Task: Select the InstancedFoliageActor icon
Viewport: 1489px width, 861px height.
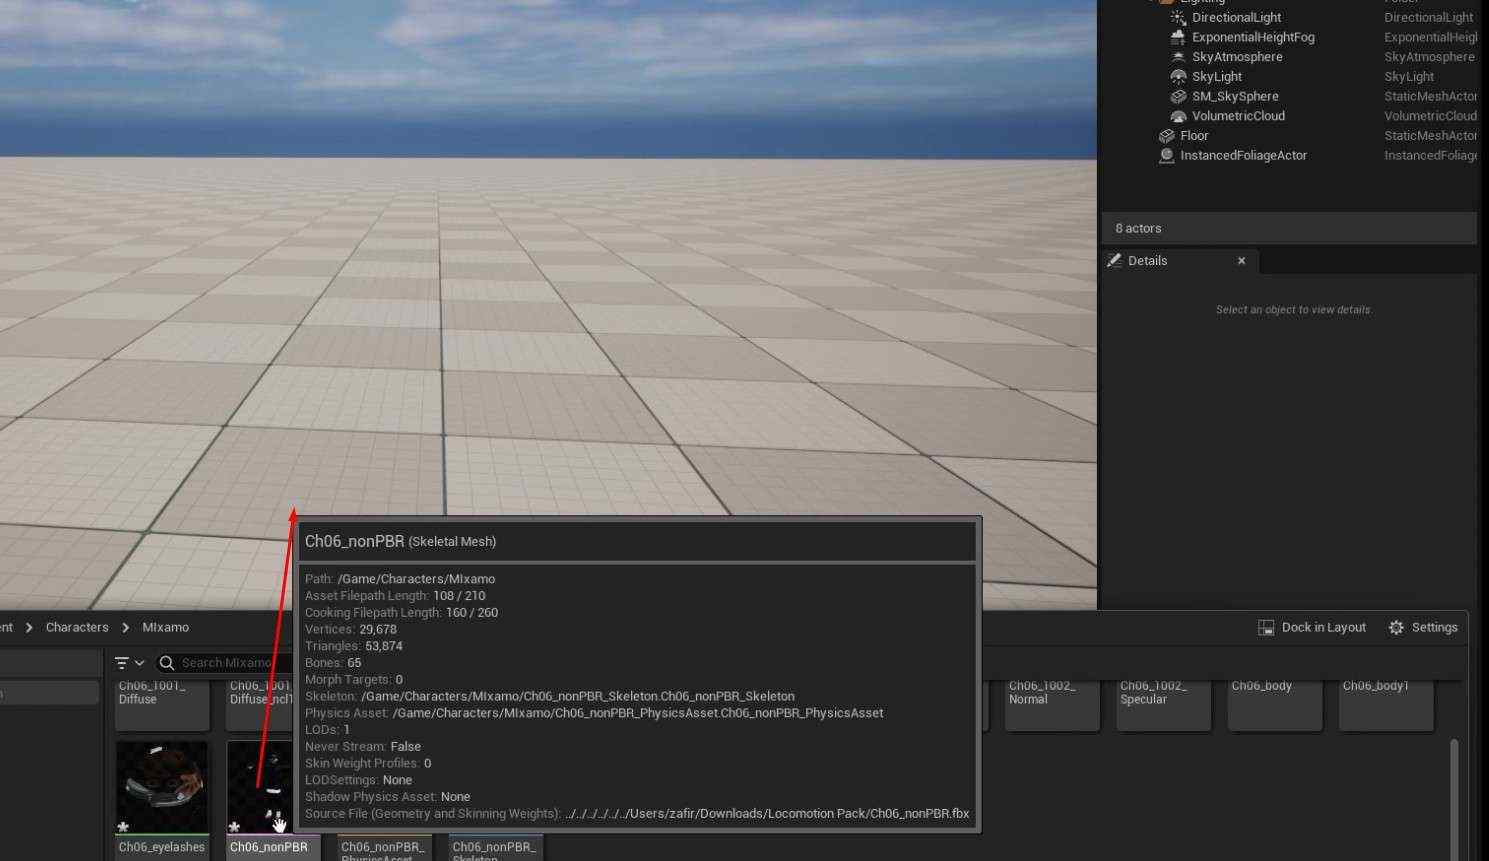Action: pyautogui.click(x=1166, y=156)
